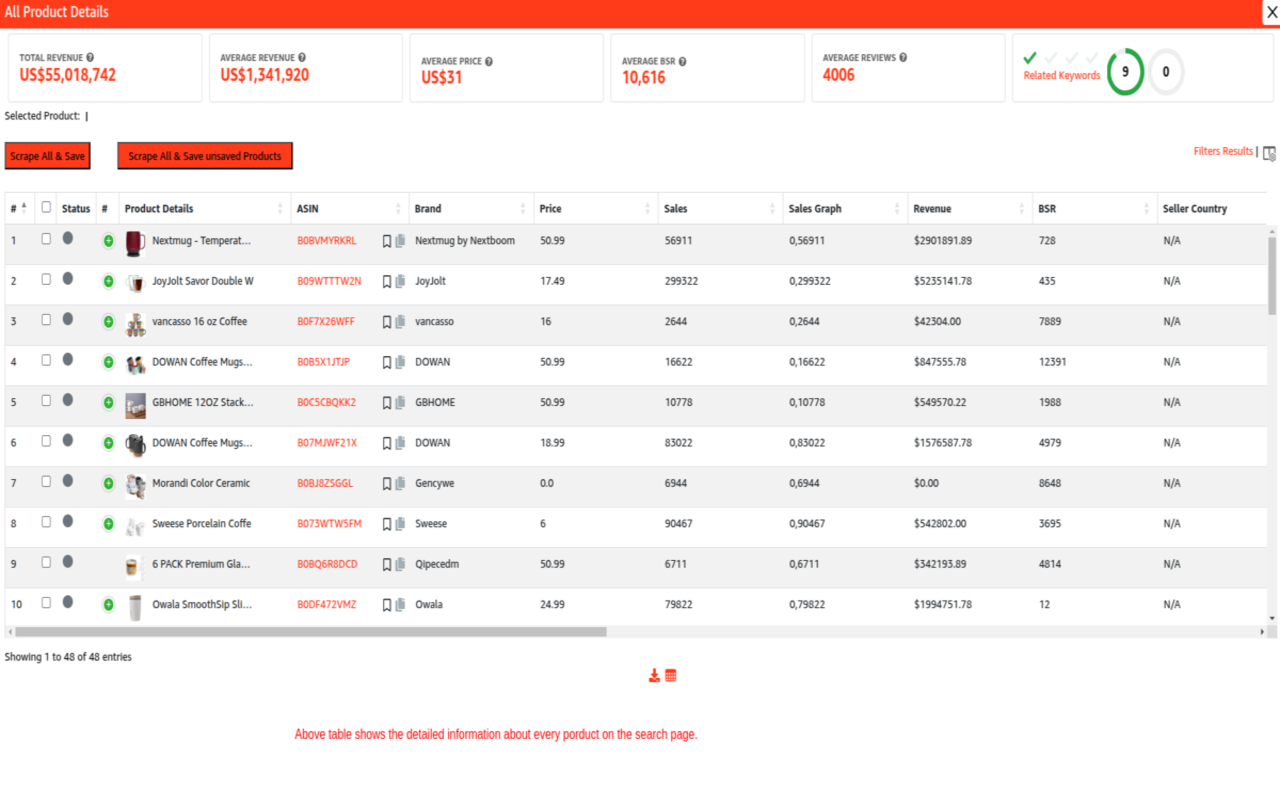The width and height of the screenshot is (1280, 800).
Task: Sort by Price column arrows
Action: tap(647, 209)
